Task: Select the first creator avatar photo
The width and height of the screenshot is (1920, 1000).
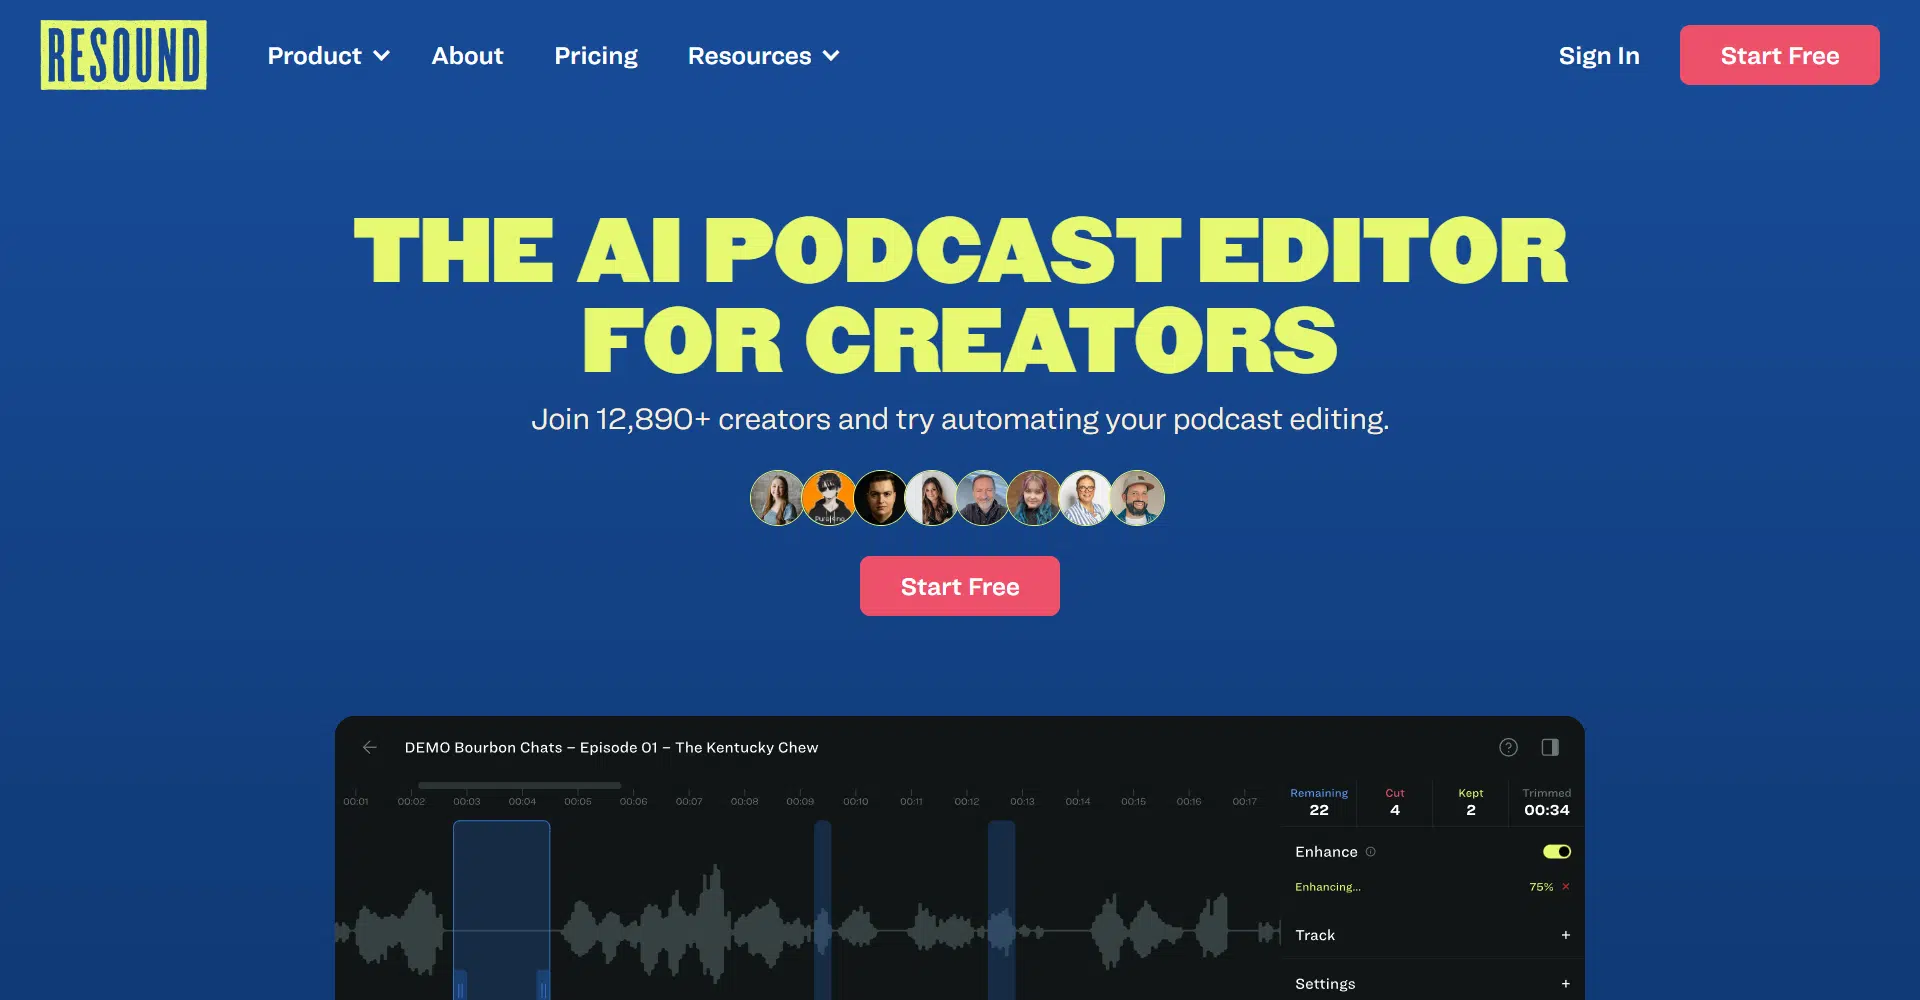Action: (777, 498)
